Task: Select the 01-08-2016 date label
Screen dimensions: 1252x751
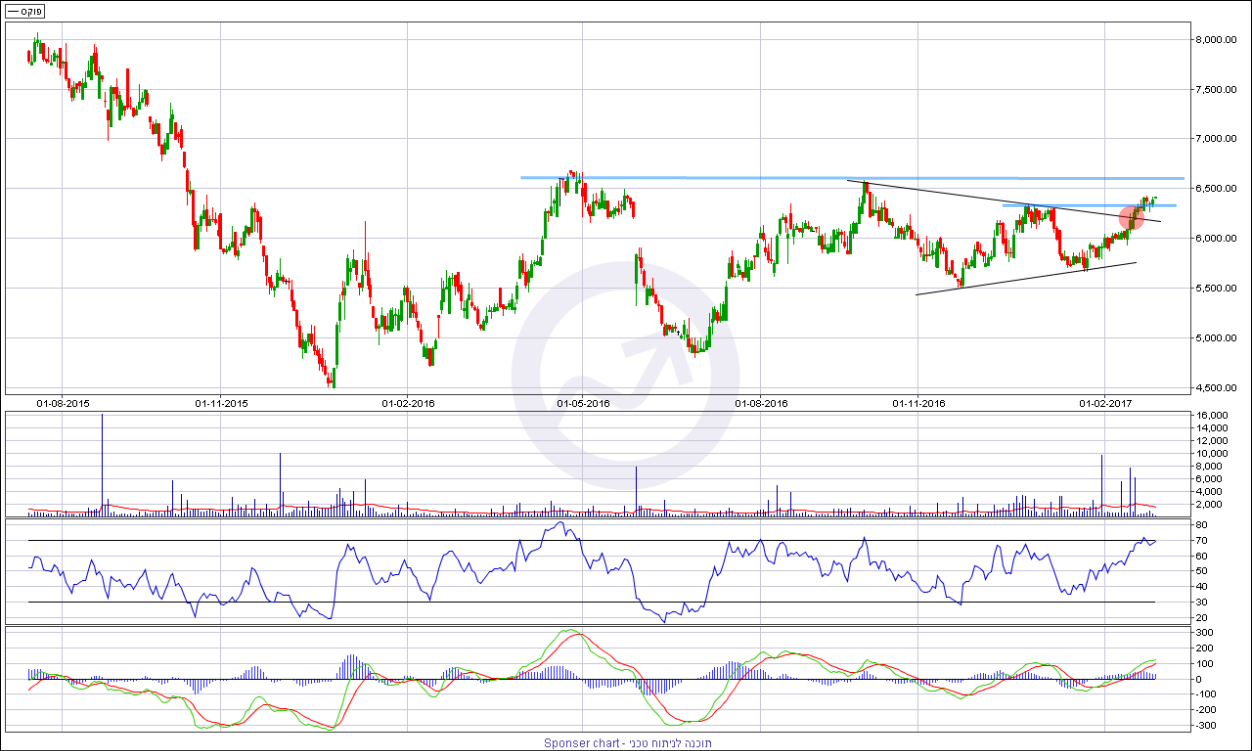Action: tap(761, 403)
